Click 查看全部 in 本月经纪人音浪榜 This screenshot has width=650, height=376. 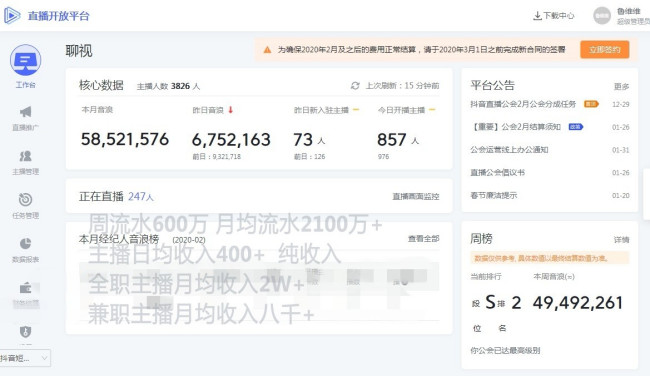click(x=424, y=239)
